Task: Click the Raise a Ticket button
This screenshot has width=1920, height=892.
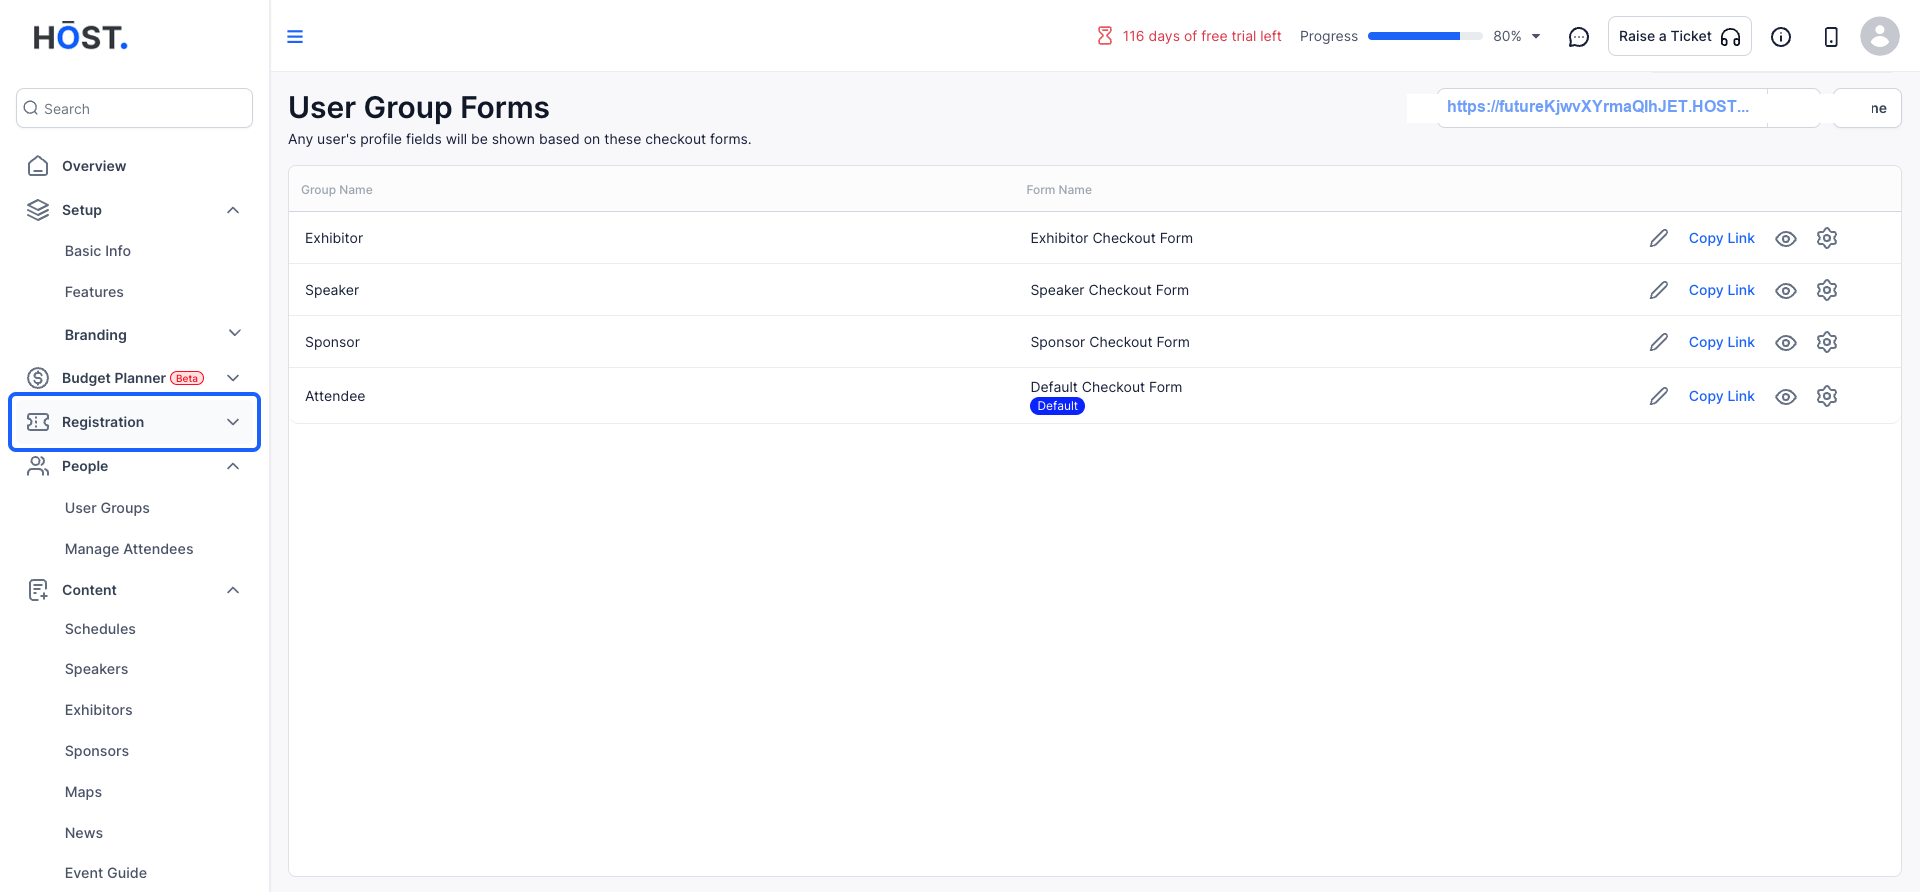Action: point(1680,36)
